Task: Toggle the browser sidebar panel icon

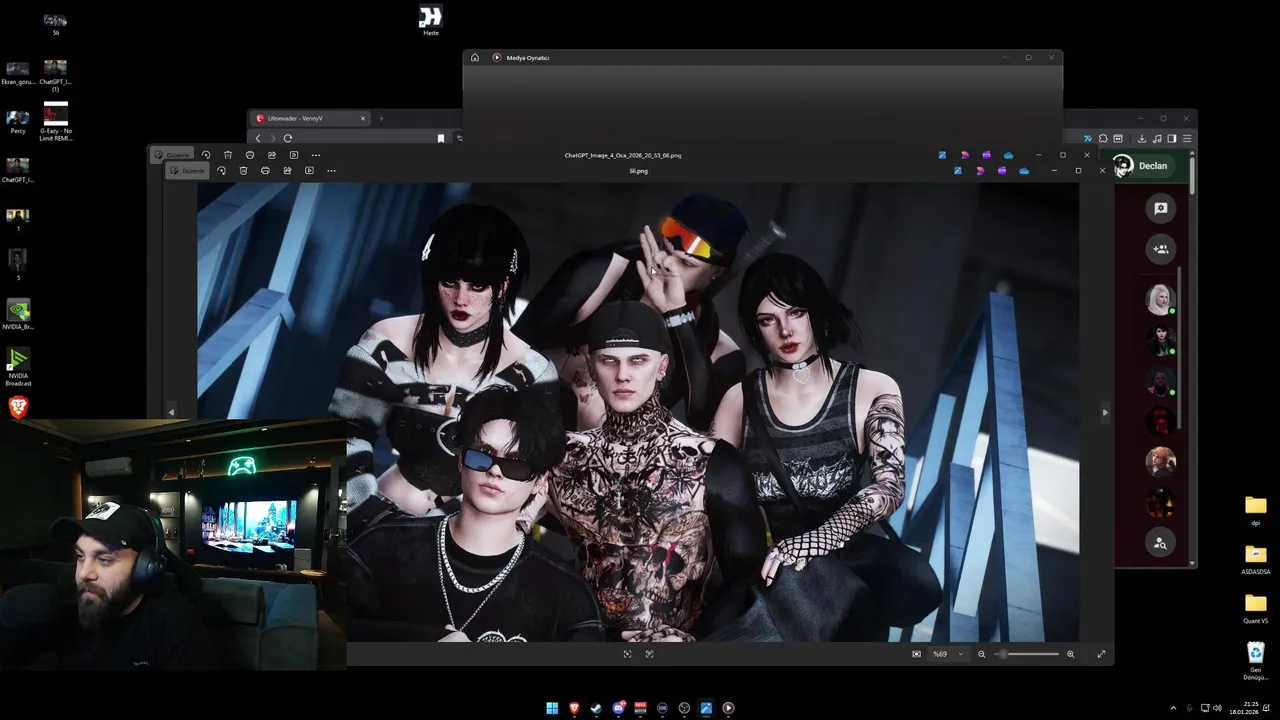Action: pyautogui.click(x=1172, y=138)
